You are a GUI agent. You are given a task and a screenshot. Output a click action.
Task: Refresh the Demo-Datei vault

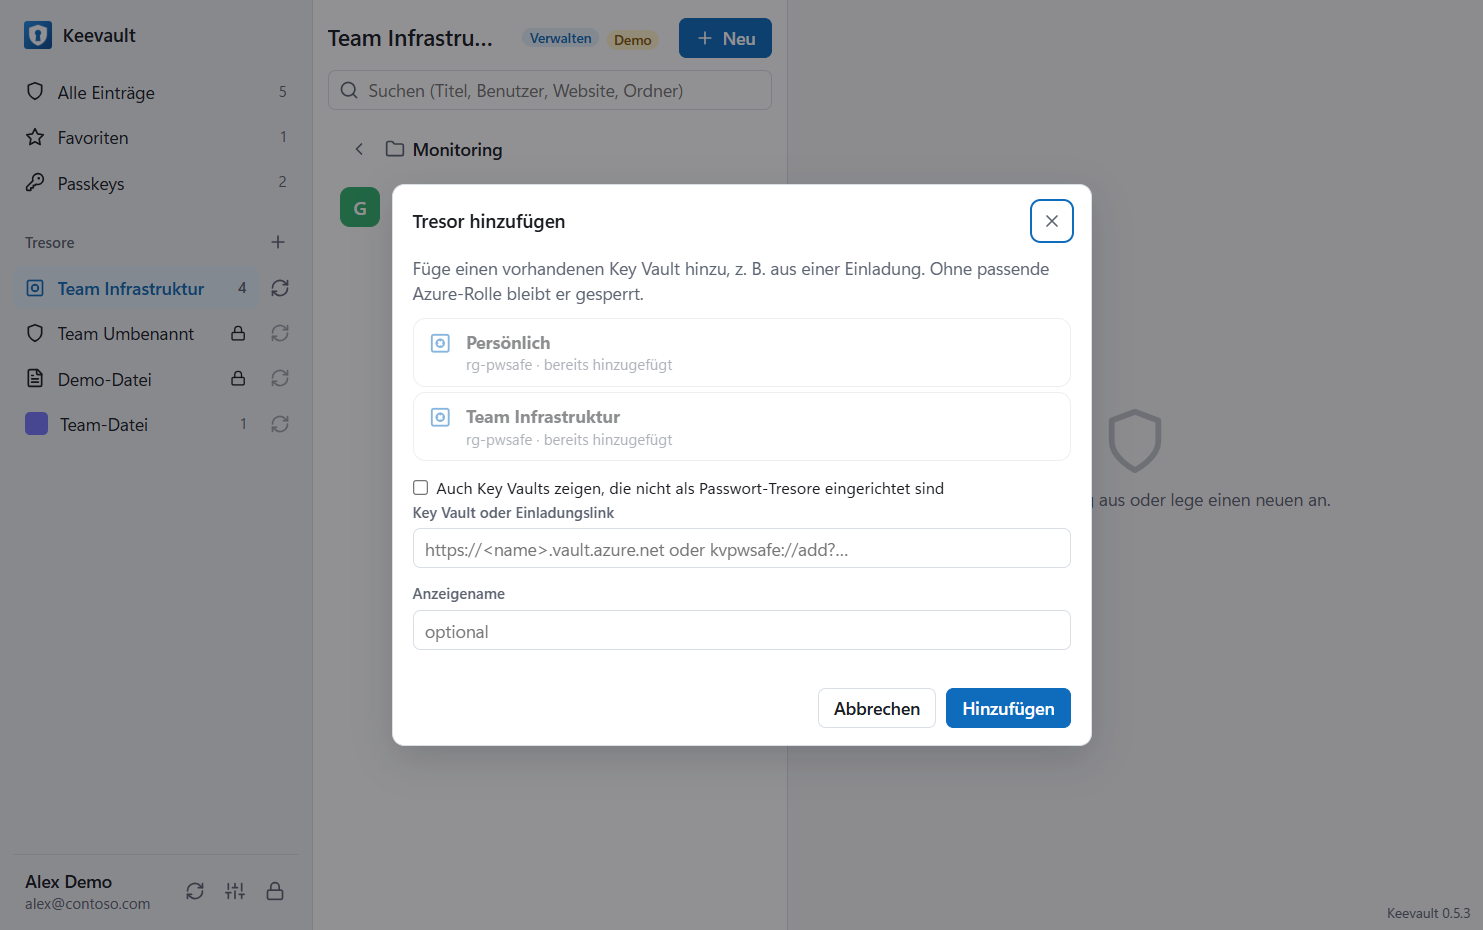click(x=280, y=378)
